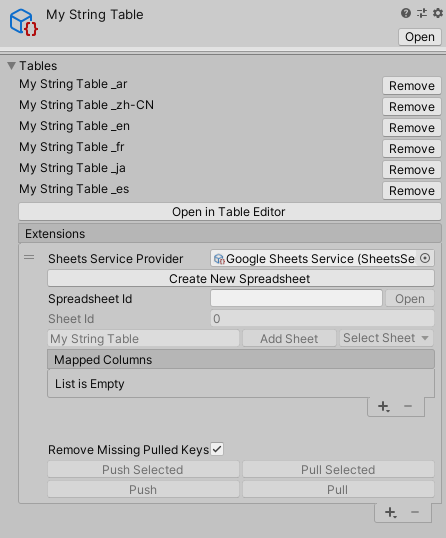Remove My String Table _fr
The image size is (446, 538).
pos(412,149)
